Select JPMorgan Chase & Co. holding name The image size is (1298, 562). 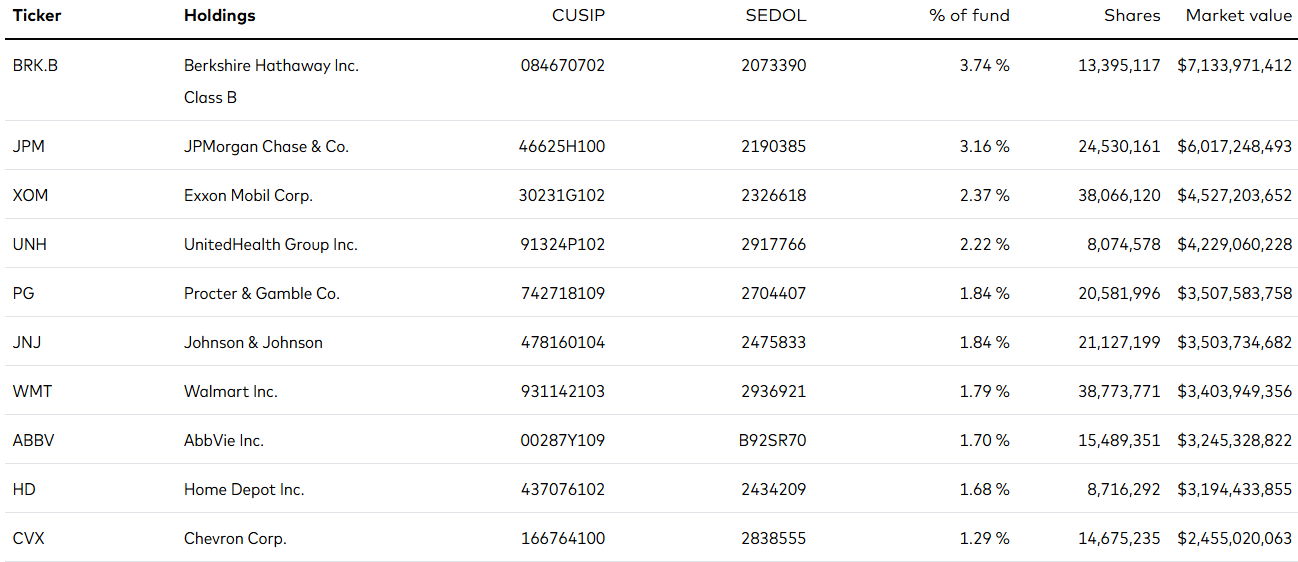(x=266, y=147)
